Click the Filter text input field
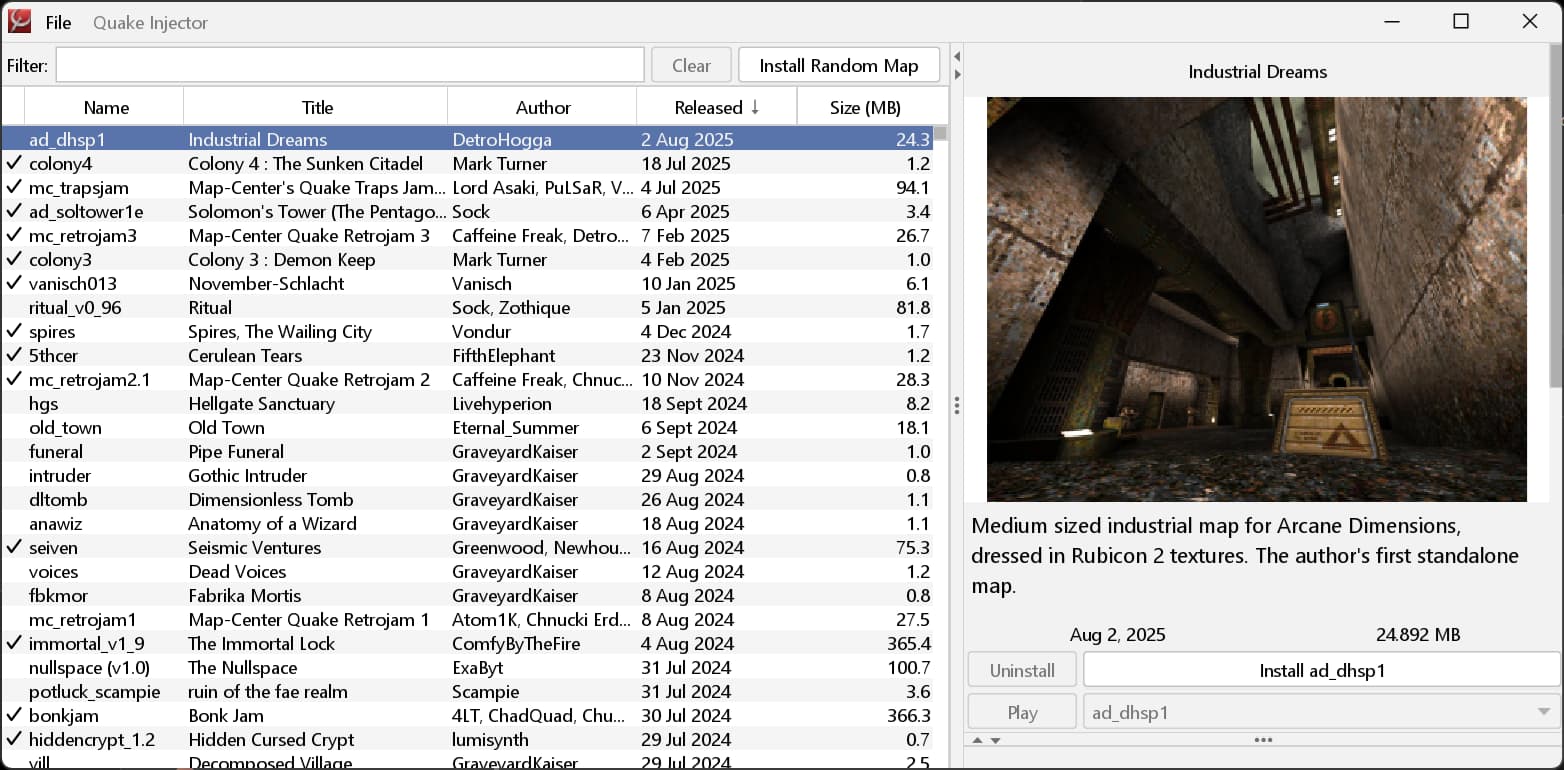This screenshot has width=1564, height=770. click(x=350, y=65)
